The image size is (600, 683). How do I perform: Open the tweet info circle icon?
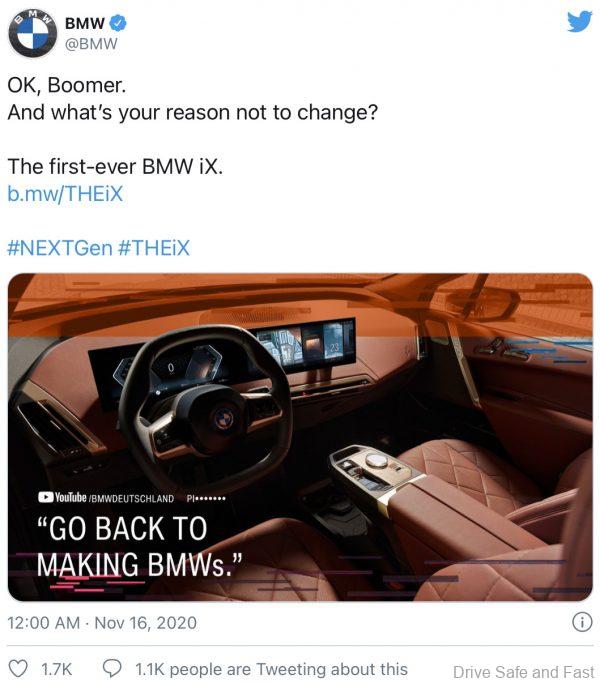click(582, 622)
